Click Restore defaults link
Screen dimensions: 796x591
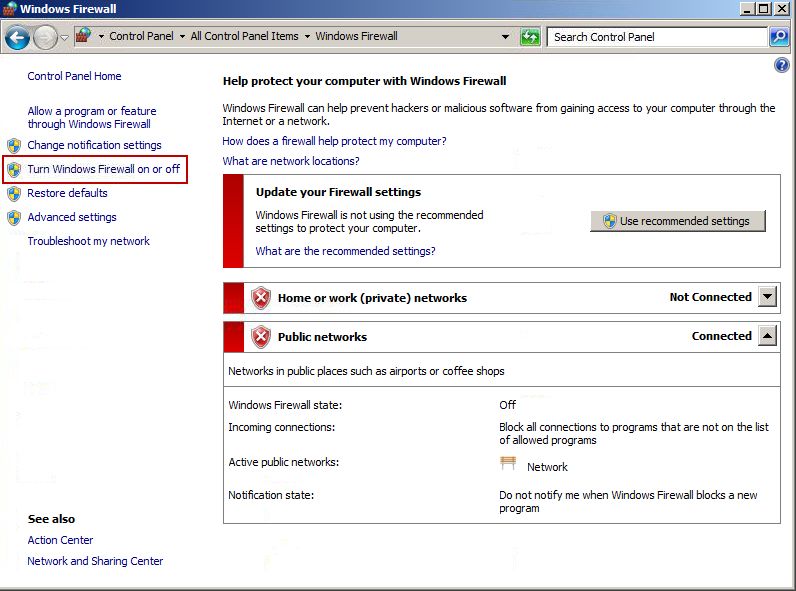[x=67, y=193]
